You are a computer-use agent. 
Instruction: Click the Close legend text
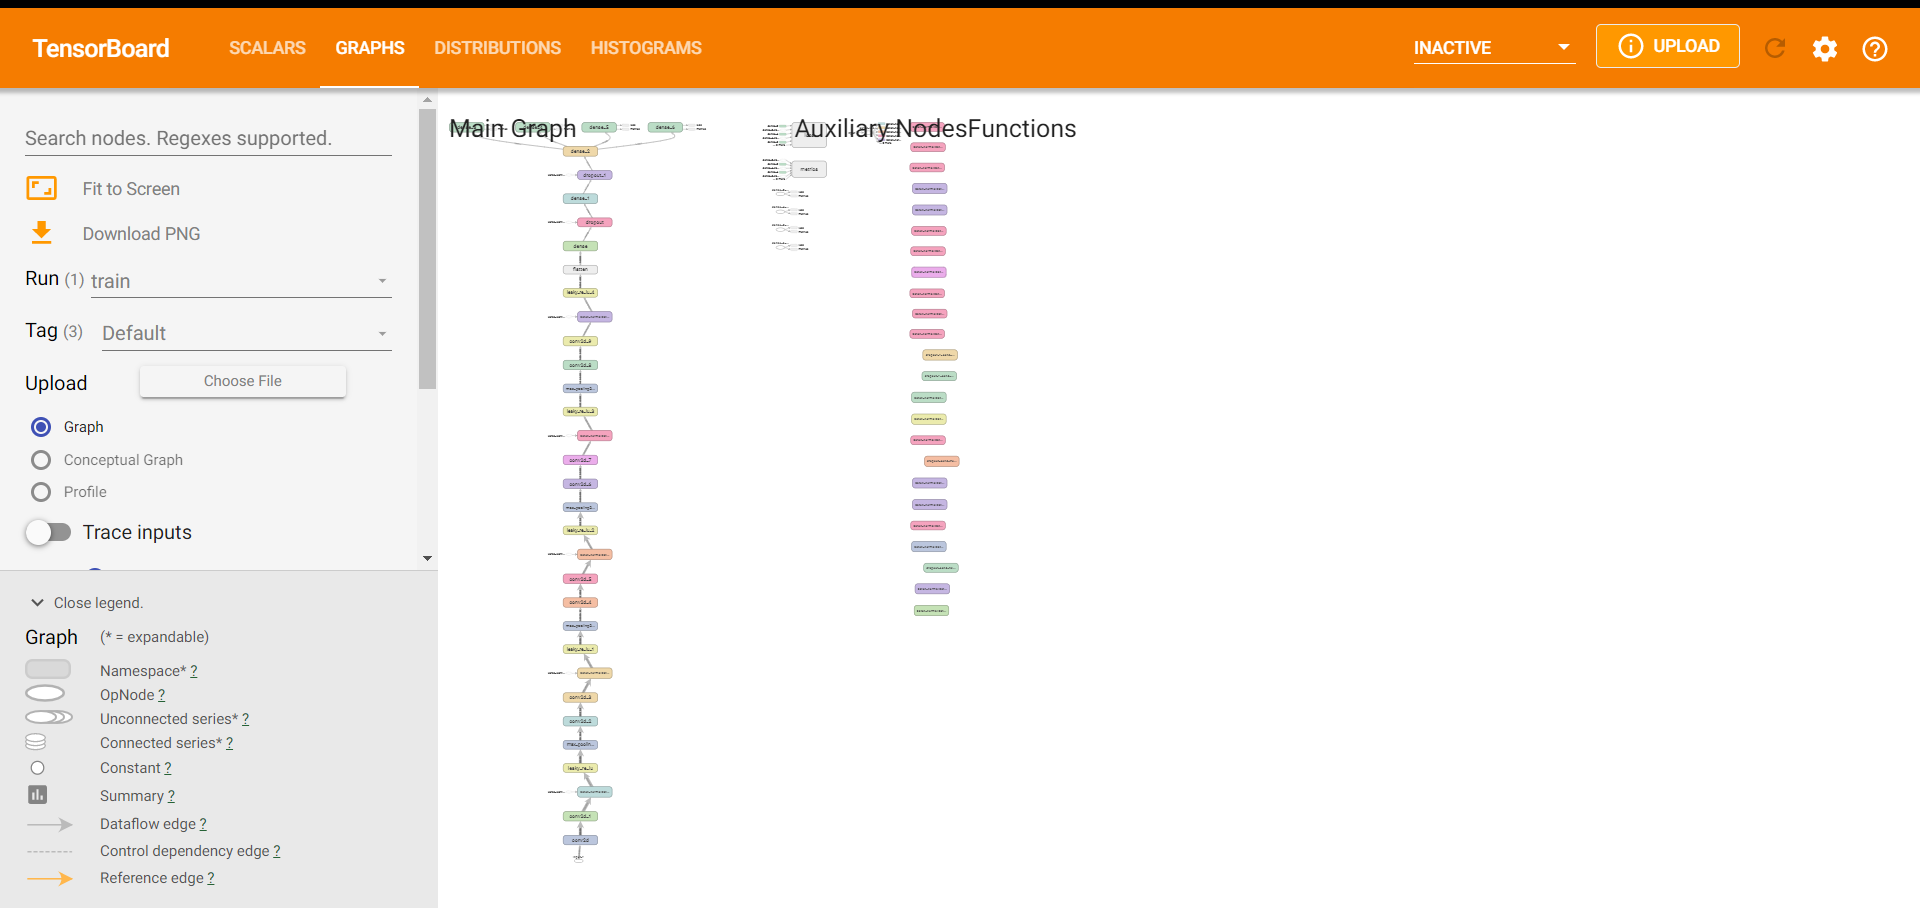(98, 603)
